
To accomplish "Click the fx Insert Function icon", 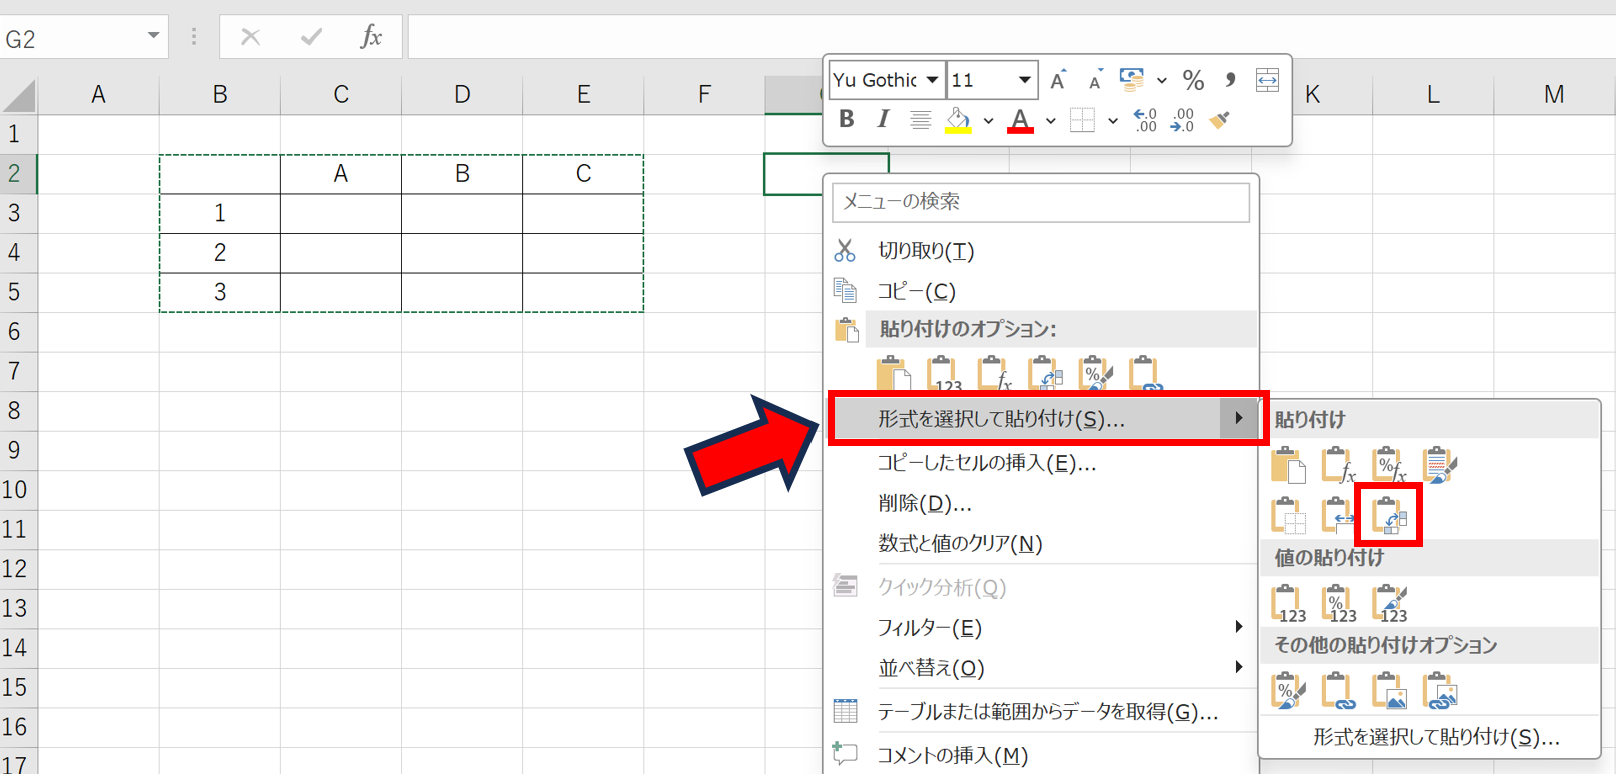I will click(371, 37).
